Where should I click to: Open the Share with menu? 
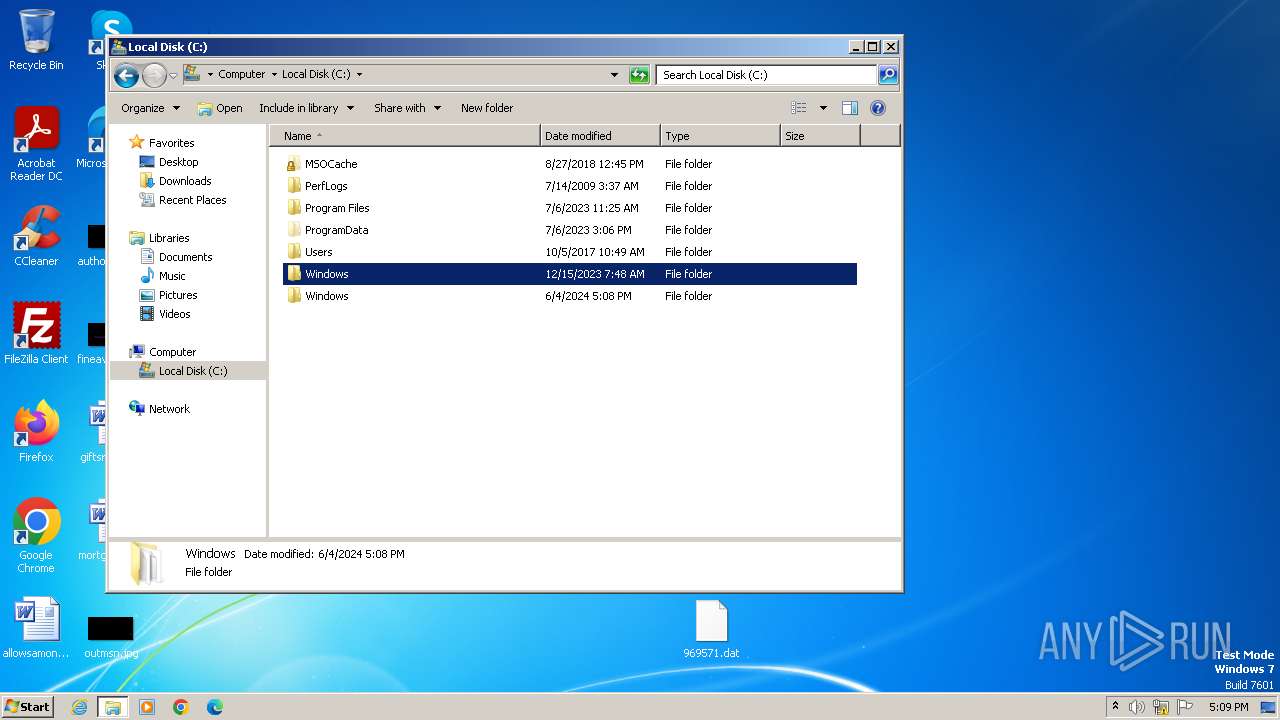click(x=407, y=108)
